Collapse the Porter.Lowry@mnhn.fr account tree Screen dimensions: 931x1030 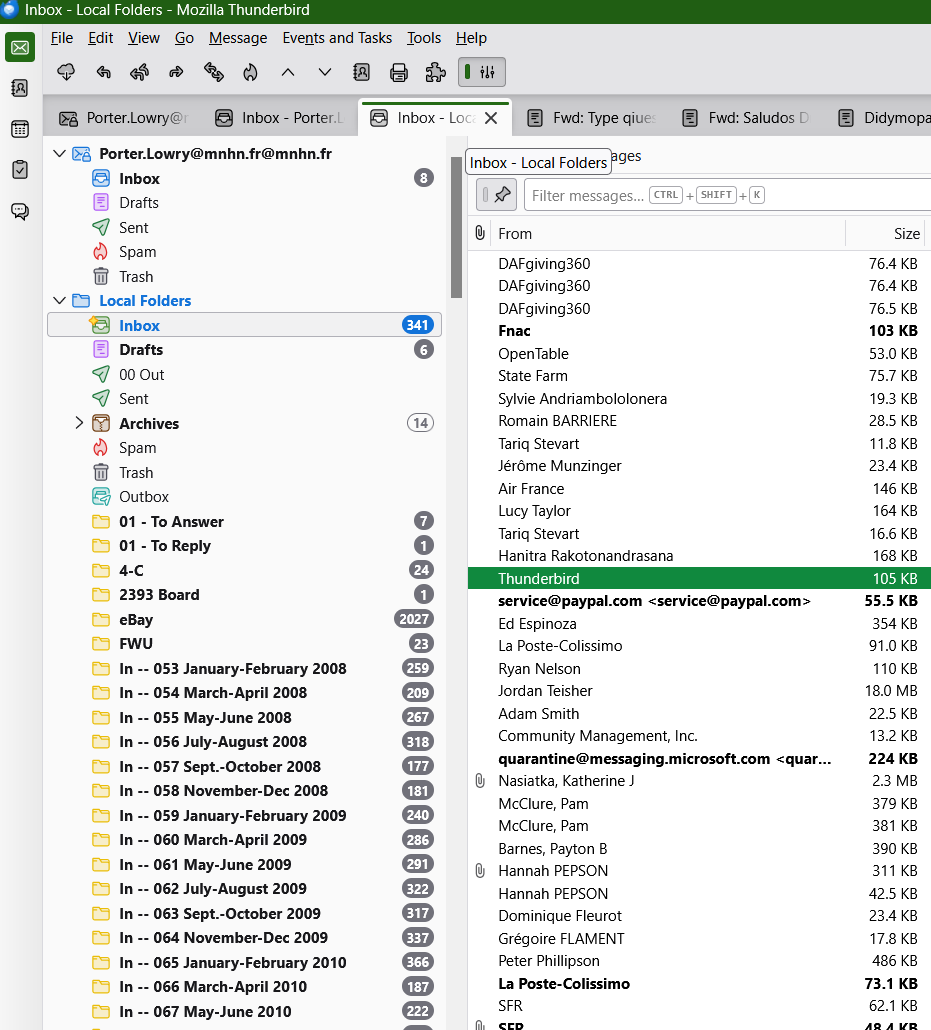click(59, 154)
